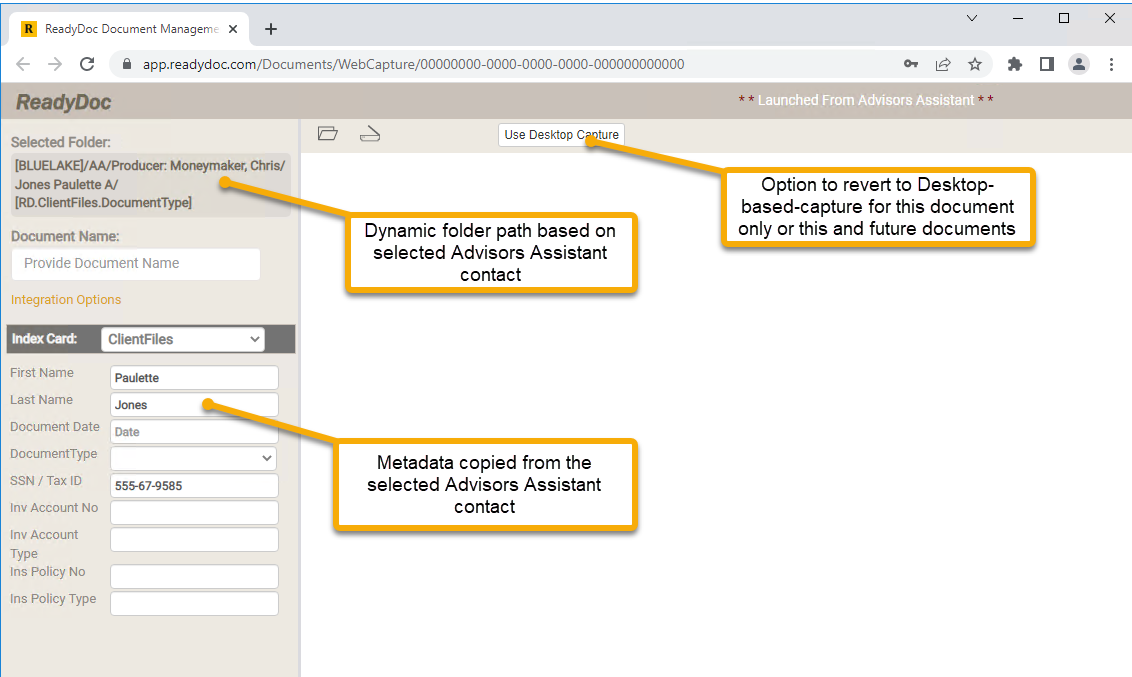This screenshot has width=1132, height=677.
Task: Reload the ReadyDoc page
Action: (87, 64)
